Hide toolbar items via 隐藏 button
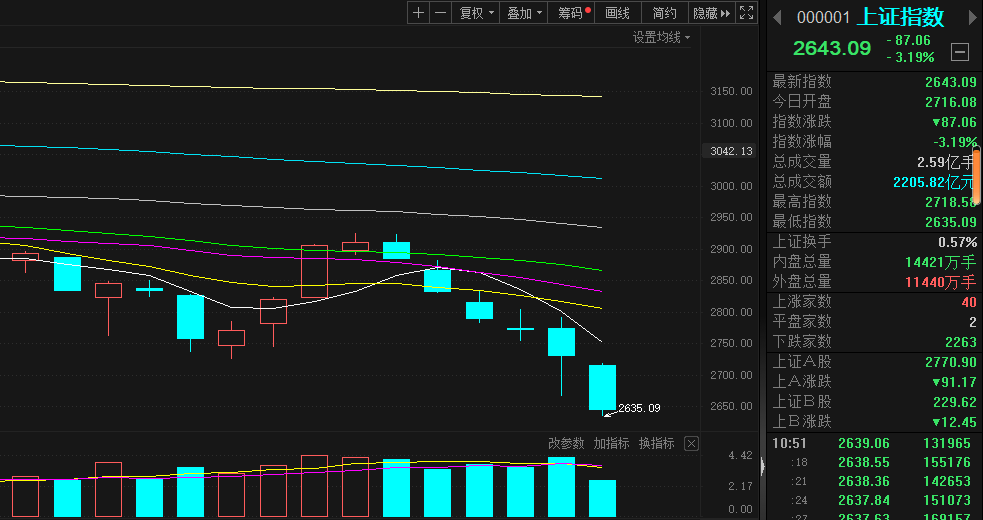Viewport: 983px width, 520px height. 711,13
